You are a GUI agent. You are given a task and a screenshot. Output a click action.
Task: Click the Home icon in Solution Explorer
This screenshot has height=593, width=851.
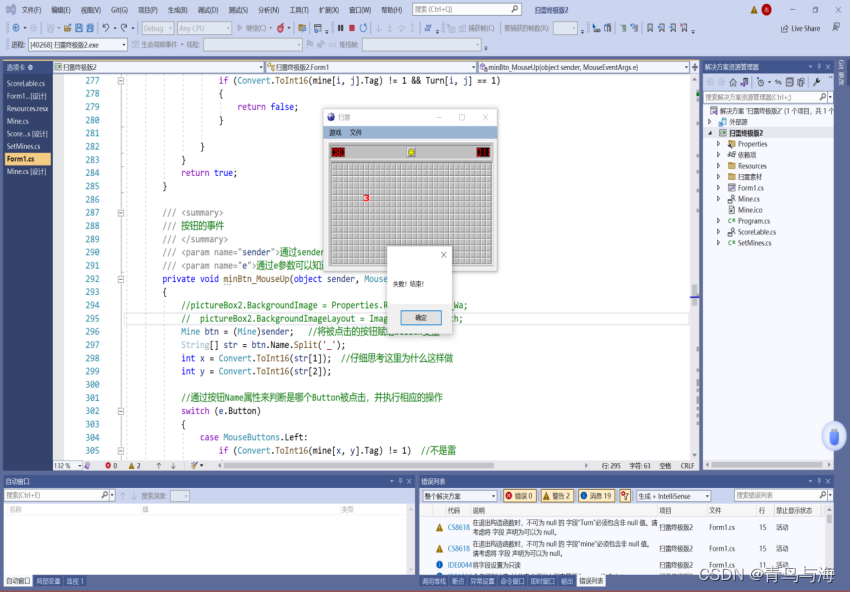click(x=733, y=82)
